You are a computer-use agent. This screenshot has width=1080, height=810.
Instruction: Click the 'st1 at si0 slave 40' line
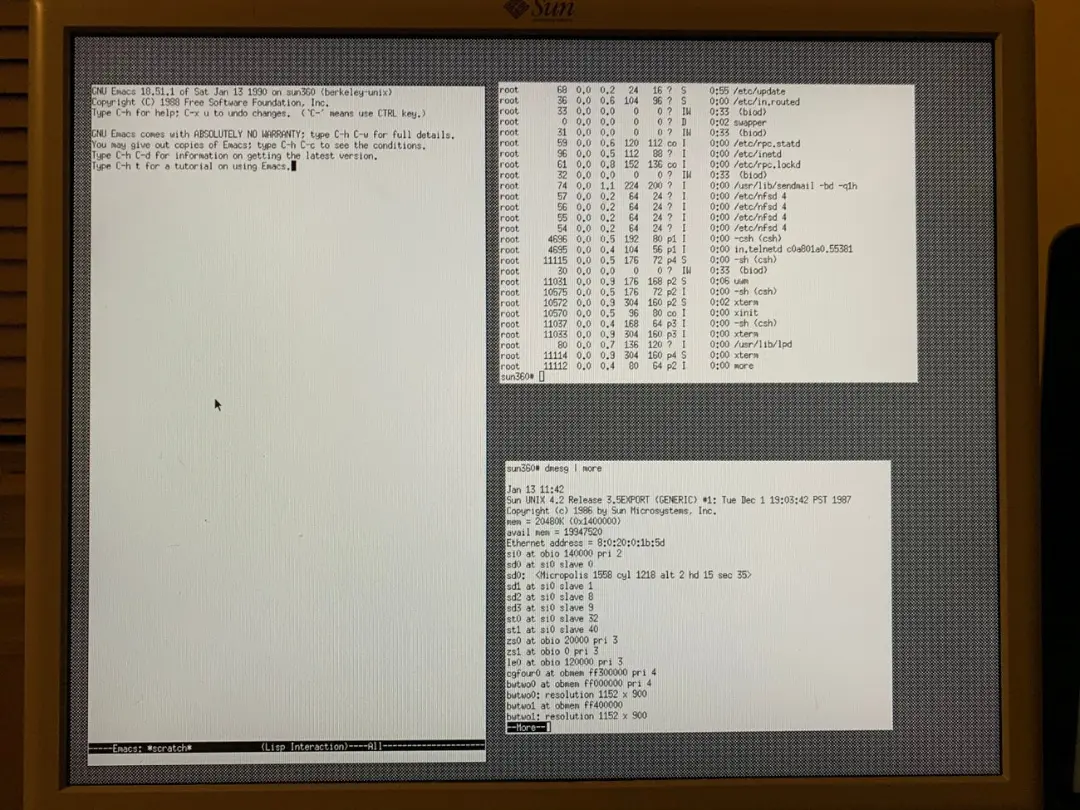[x=552, y=630]
